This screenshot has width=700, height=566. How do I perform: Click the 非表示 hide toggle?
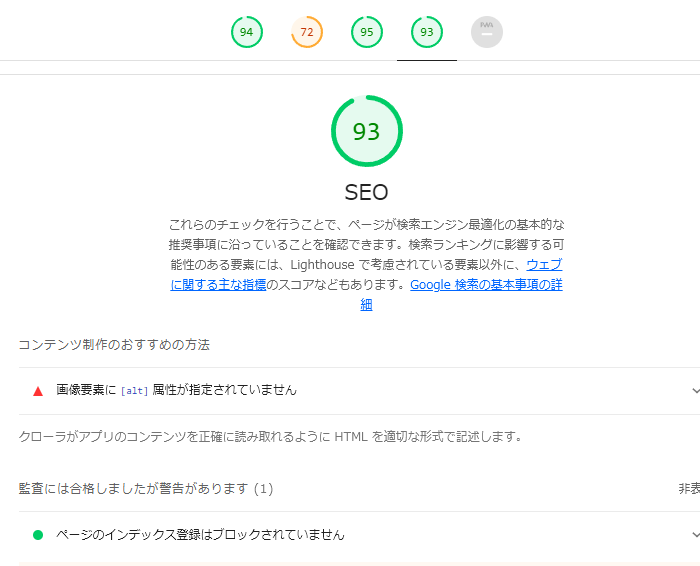689,488
